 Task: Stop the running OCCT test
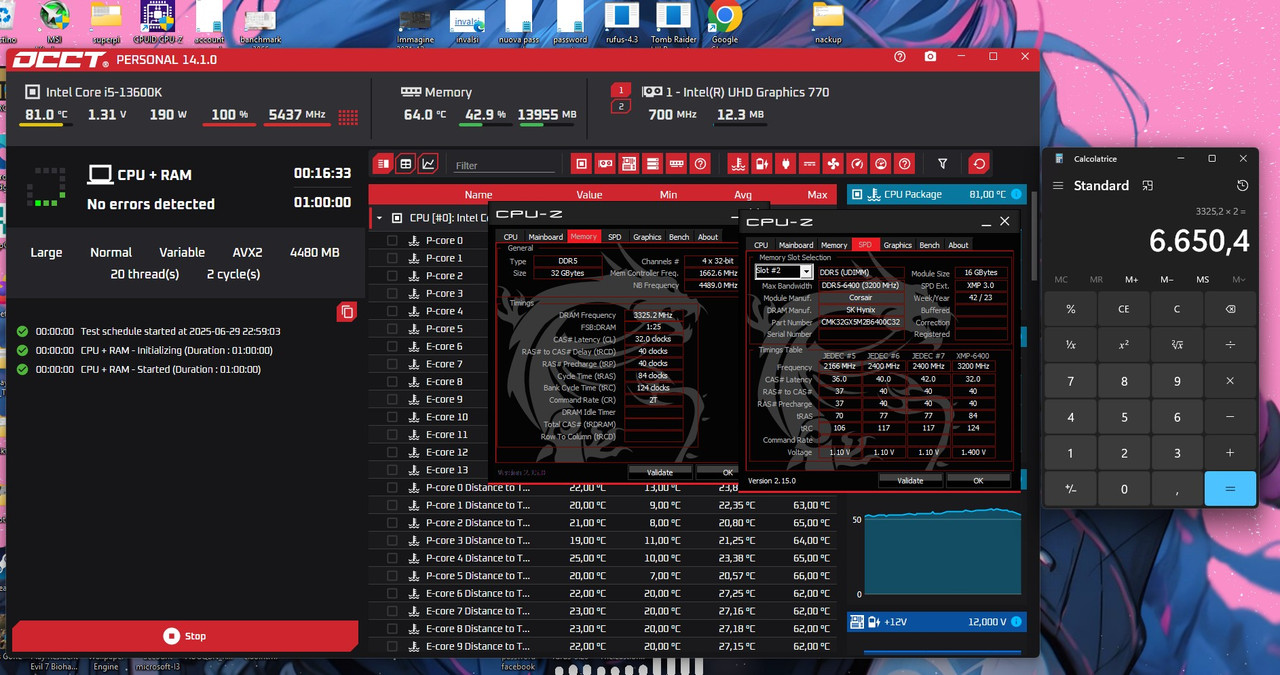click(185, 636)
